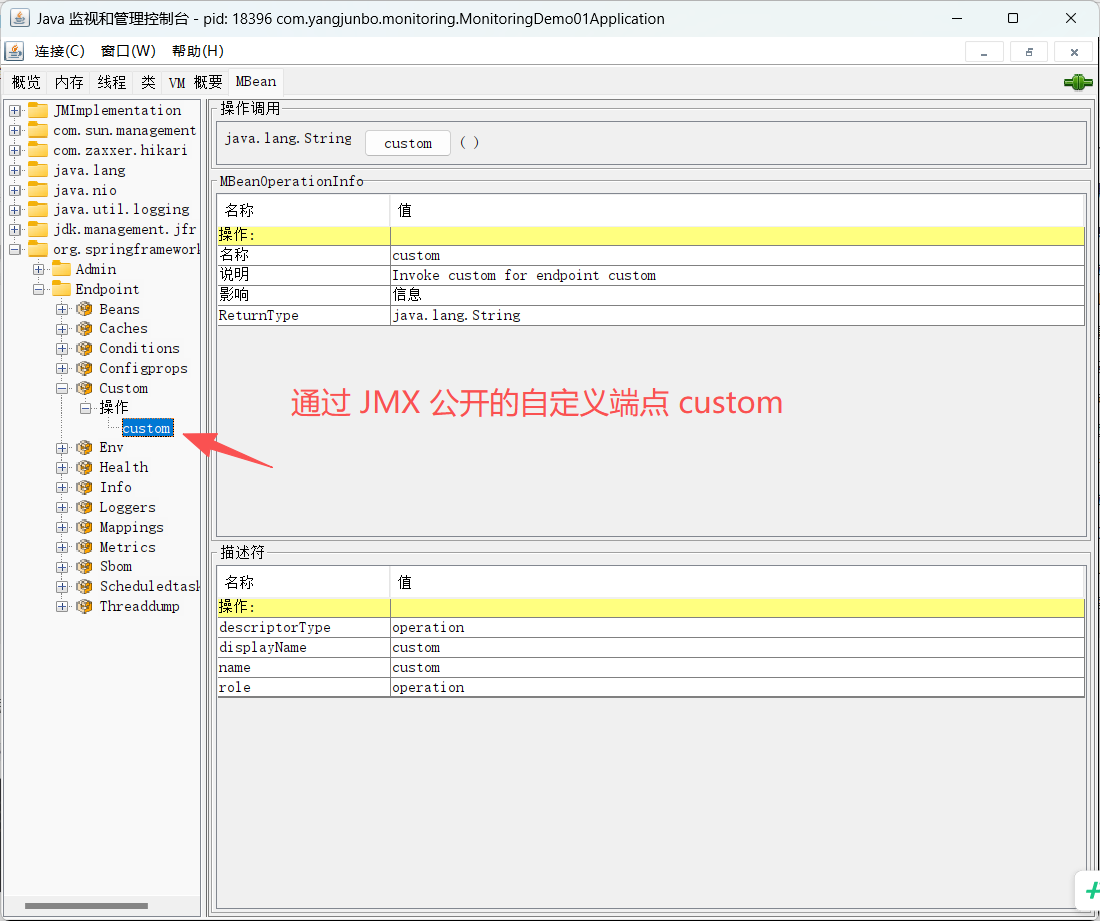This screenshot has width=1100, height=921.
Task: Click the jdk.management.jfr folder icon
Action: [x=38, y=229]
